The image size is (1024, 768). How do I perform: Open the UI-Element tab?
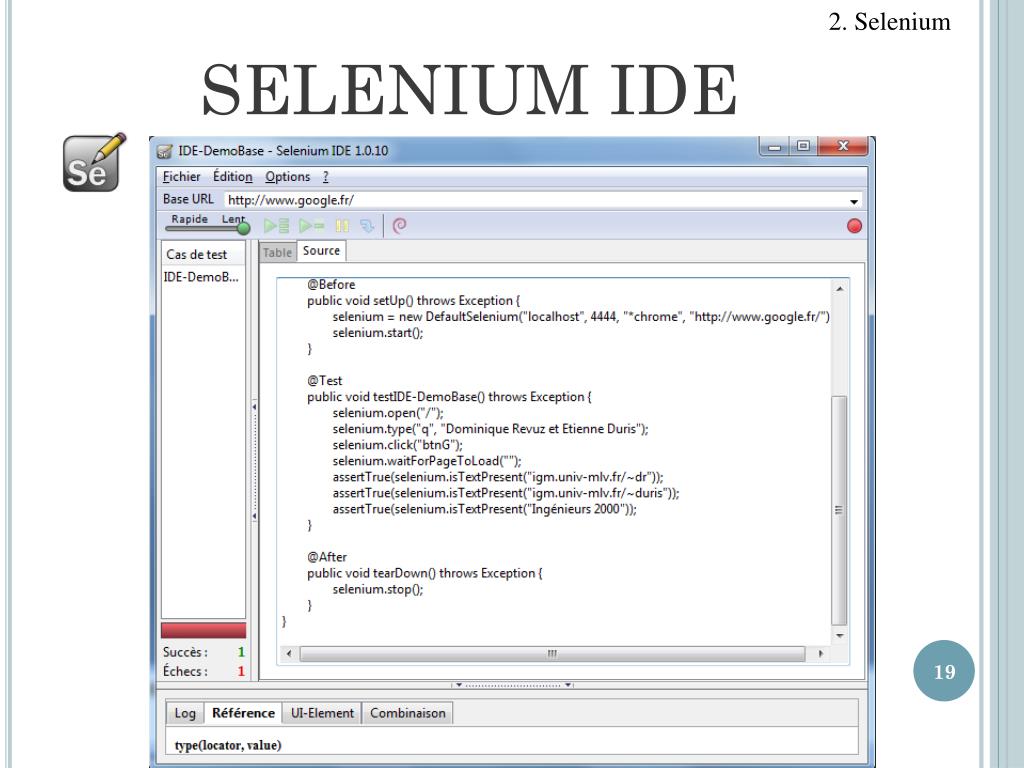tap(322, 713)
